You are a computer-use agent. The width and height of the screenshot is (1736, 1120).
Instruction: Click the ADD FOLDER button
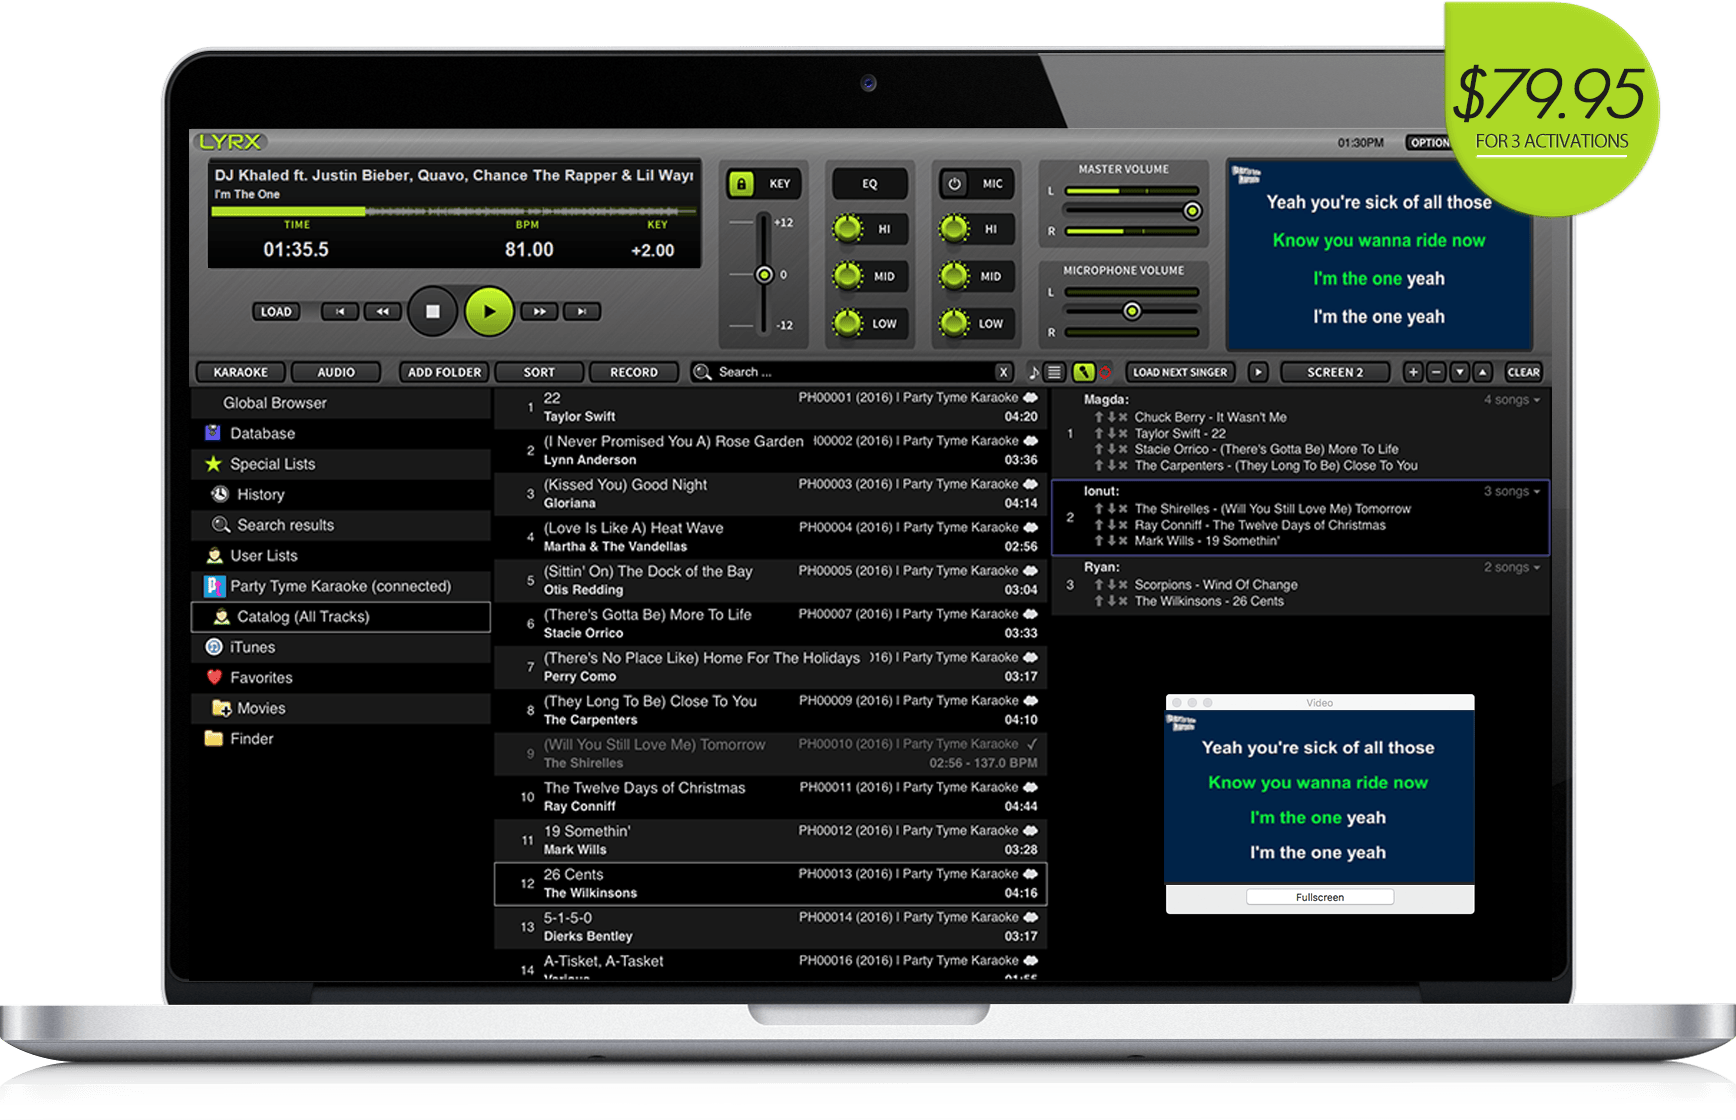444,372
